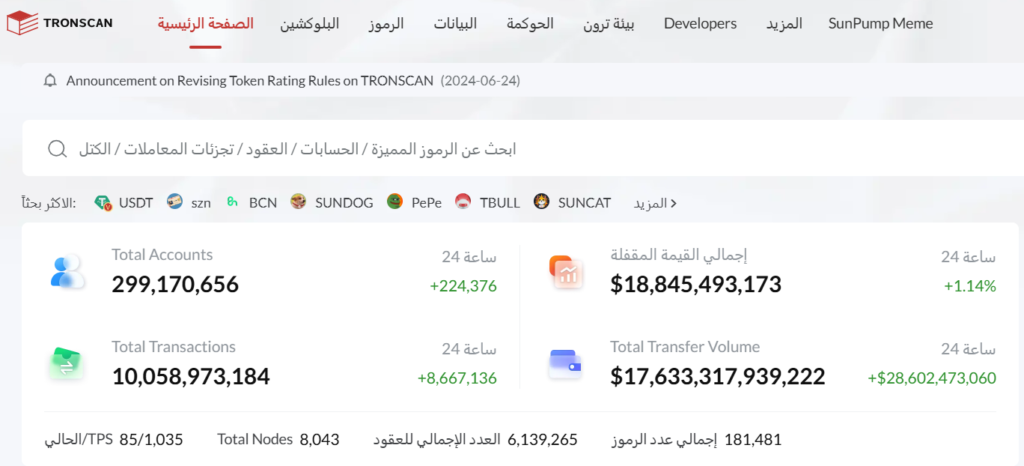Open the البيانات data menu
This screenshot has width=1024, height=466.
click(455, 24)
